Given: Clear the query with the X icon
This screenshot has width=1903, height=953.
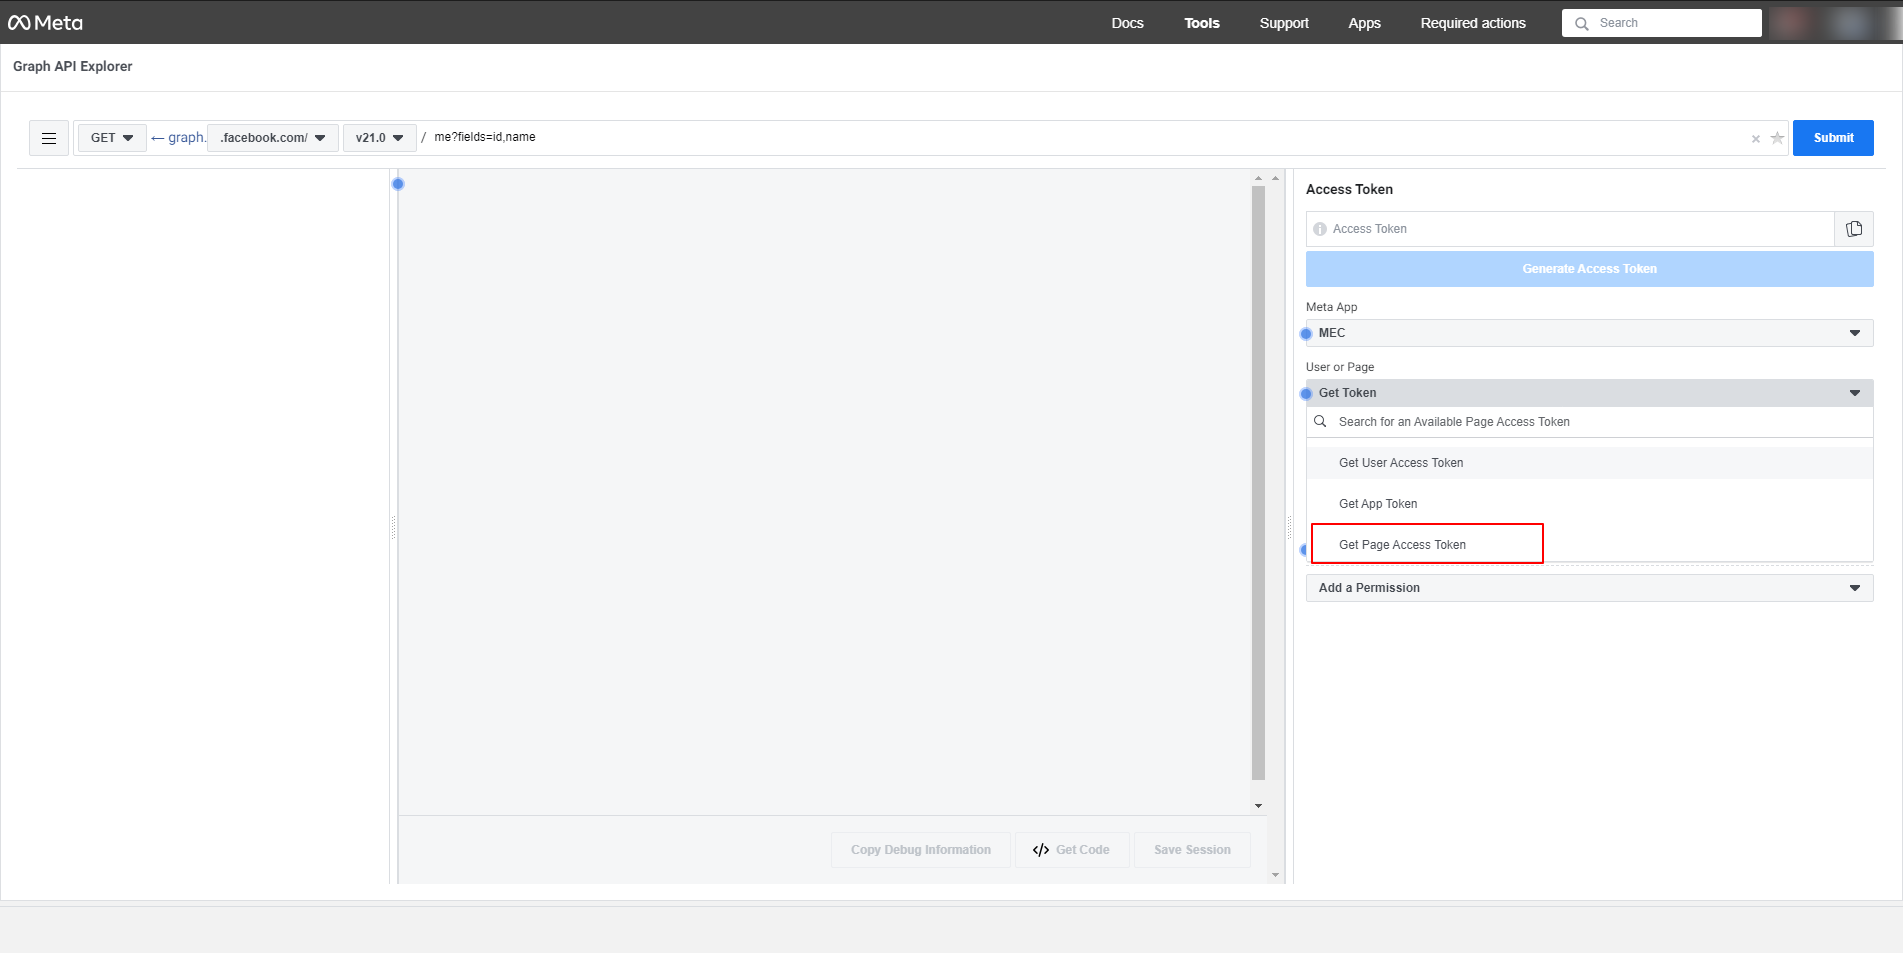Looking at the screenshot, I should (x=1755, y=139).
